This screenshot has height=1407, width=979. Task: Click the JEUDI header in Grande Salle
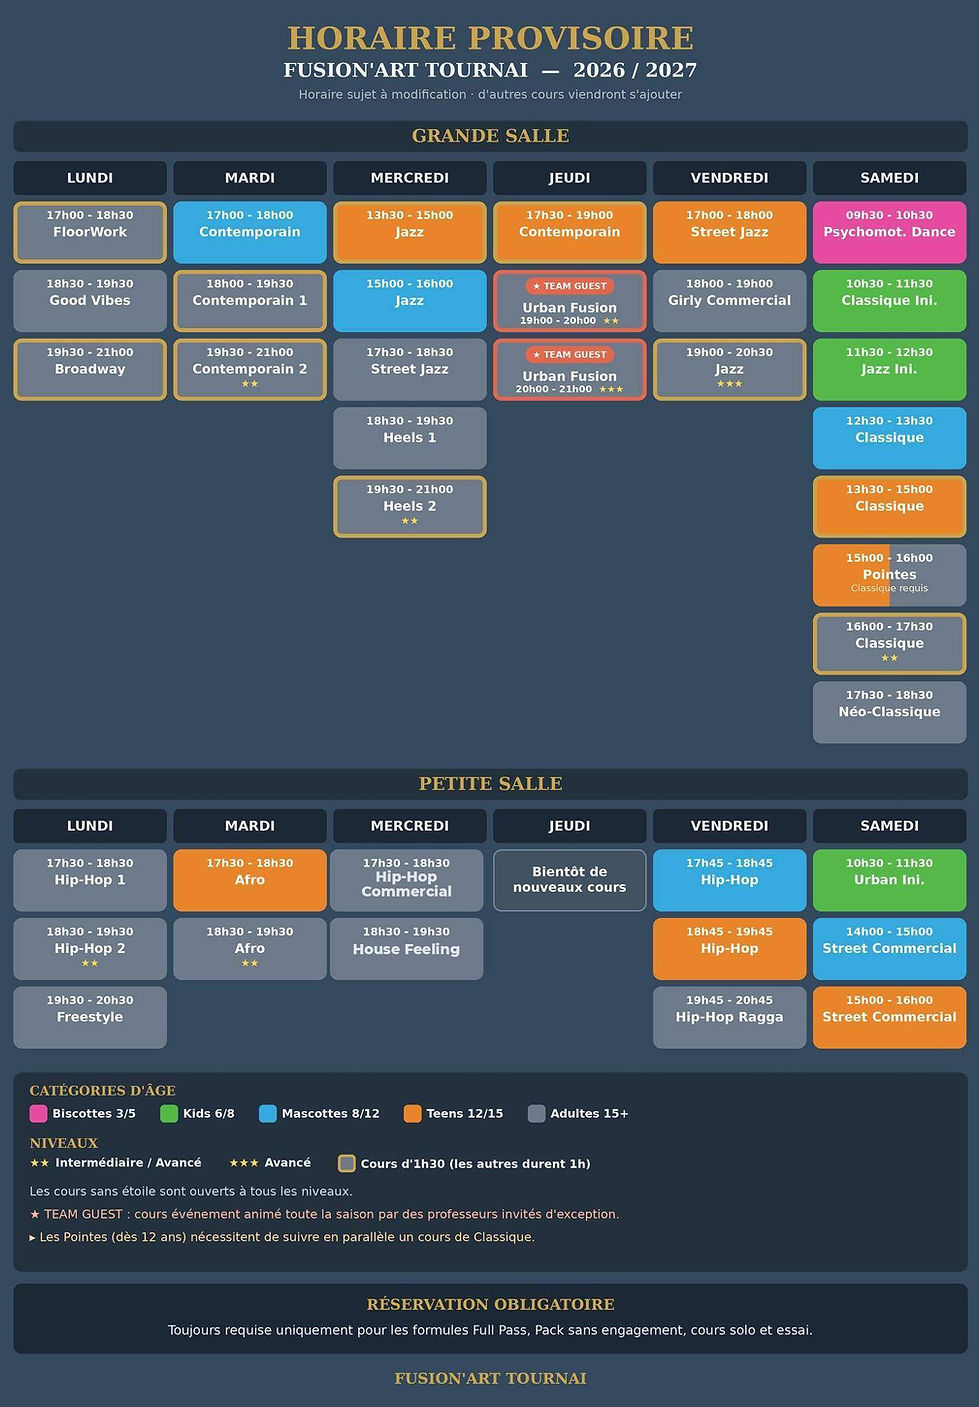point(570,178)
